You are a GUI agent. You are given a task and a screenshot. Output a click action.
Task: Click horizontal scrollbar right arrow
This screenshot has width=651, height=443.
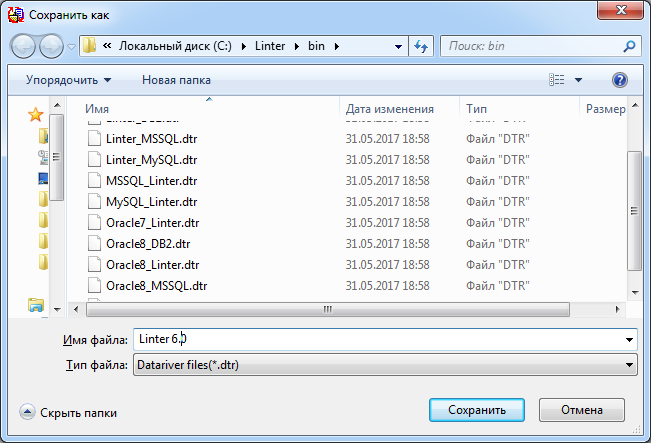[x=617, y=309]
